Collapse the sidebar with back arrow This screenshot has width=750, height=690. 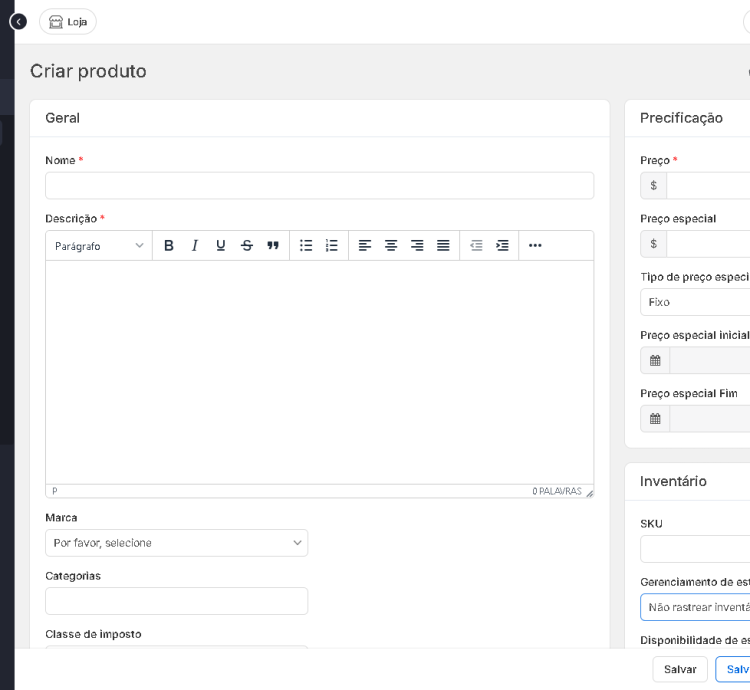point(17,21)
